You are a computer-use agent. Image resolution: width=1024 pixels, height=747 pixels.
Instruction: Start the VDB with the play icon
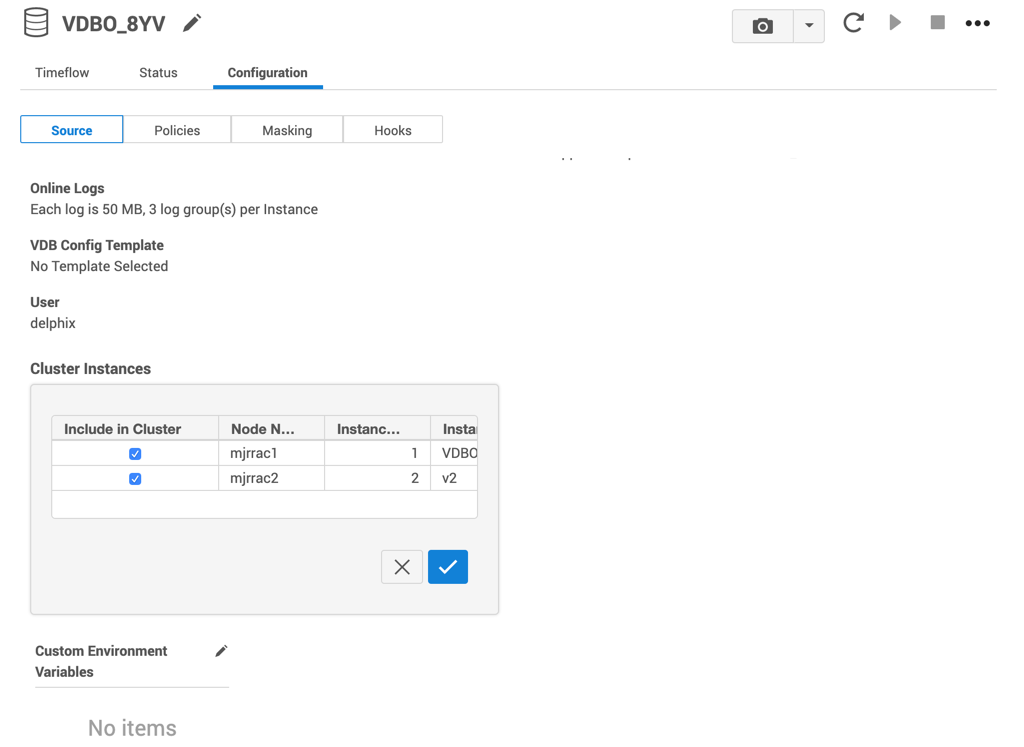[895, 22]
